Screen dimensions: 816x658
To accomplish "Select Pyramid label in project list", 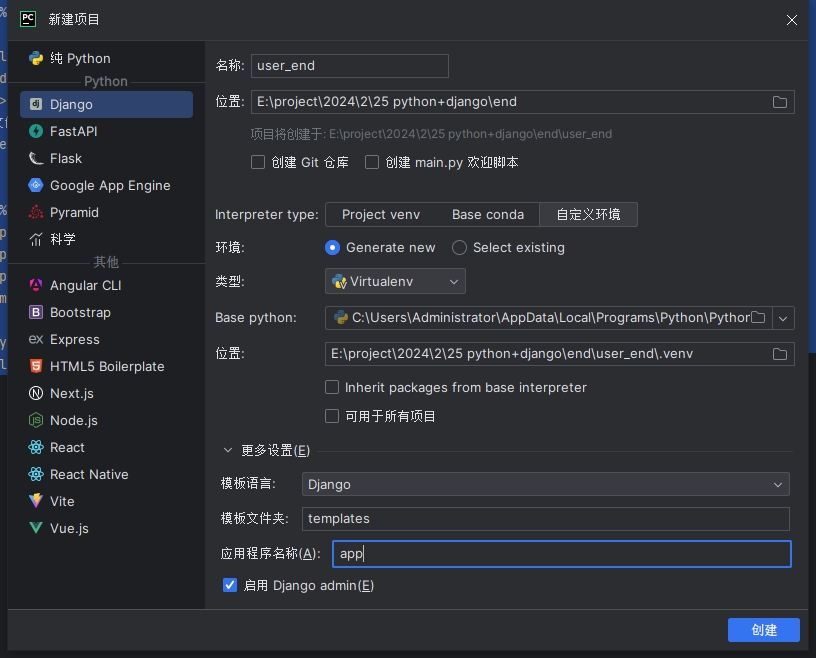I will coord(74,212).
